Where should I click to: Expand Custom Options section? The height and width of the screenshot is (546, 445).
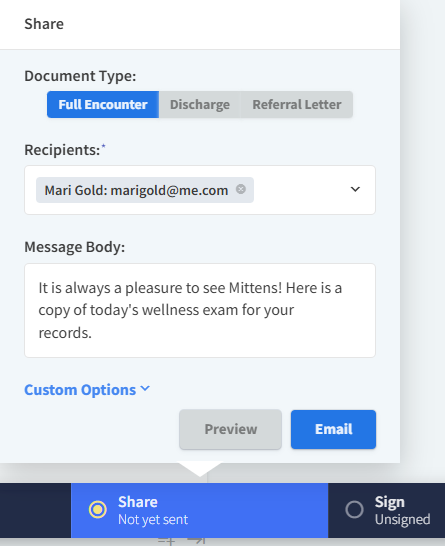(x=87, y=390)
